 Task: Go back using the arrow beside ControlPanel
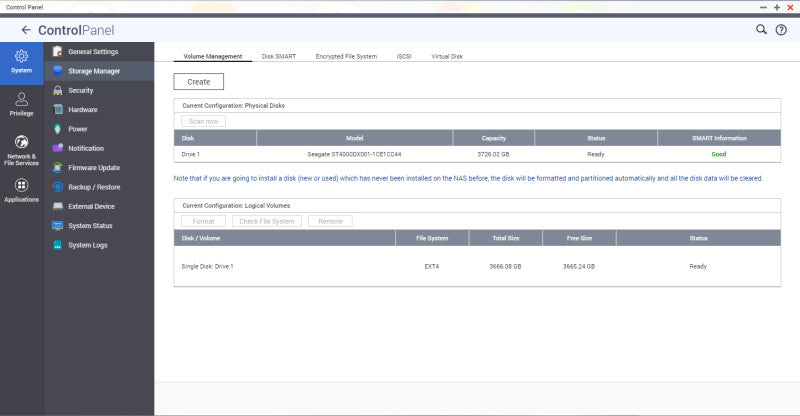click(26, 30)
